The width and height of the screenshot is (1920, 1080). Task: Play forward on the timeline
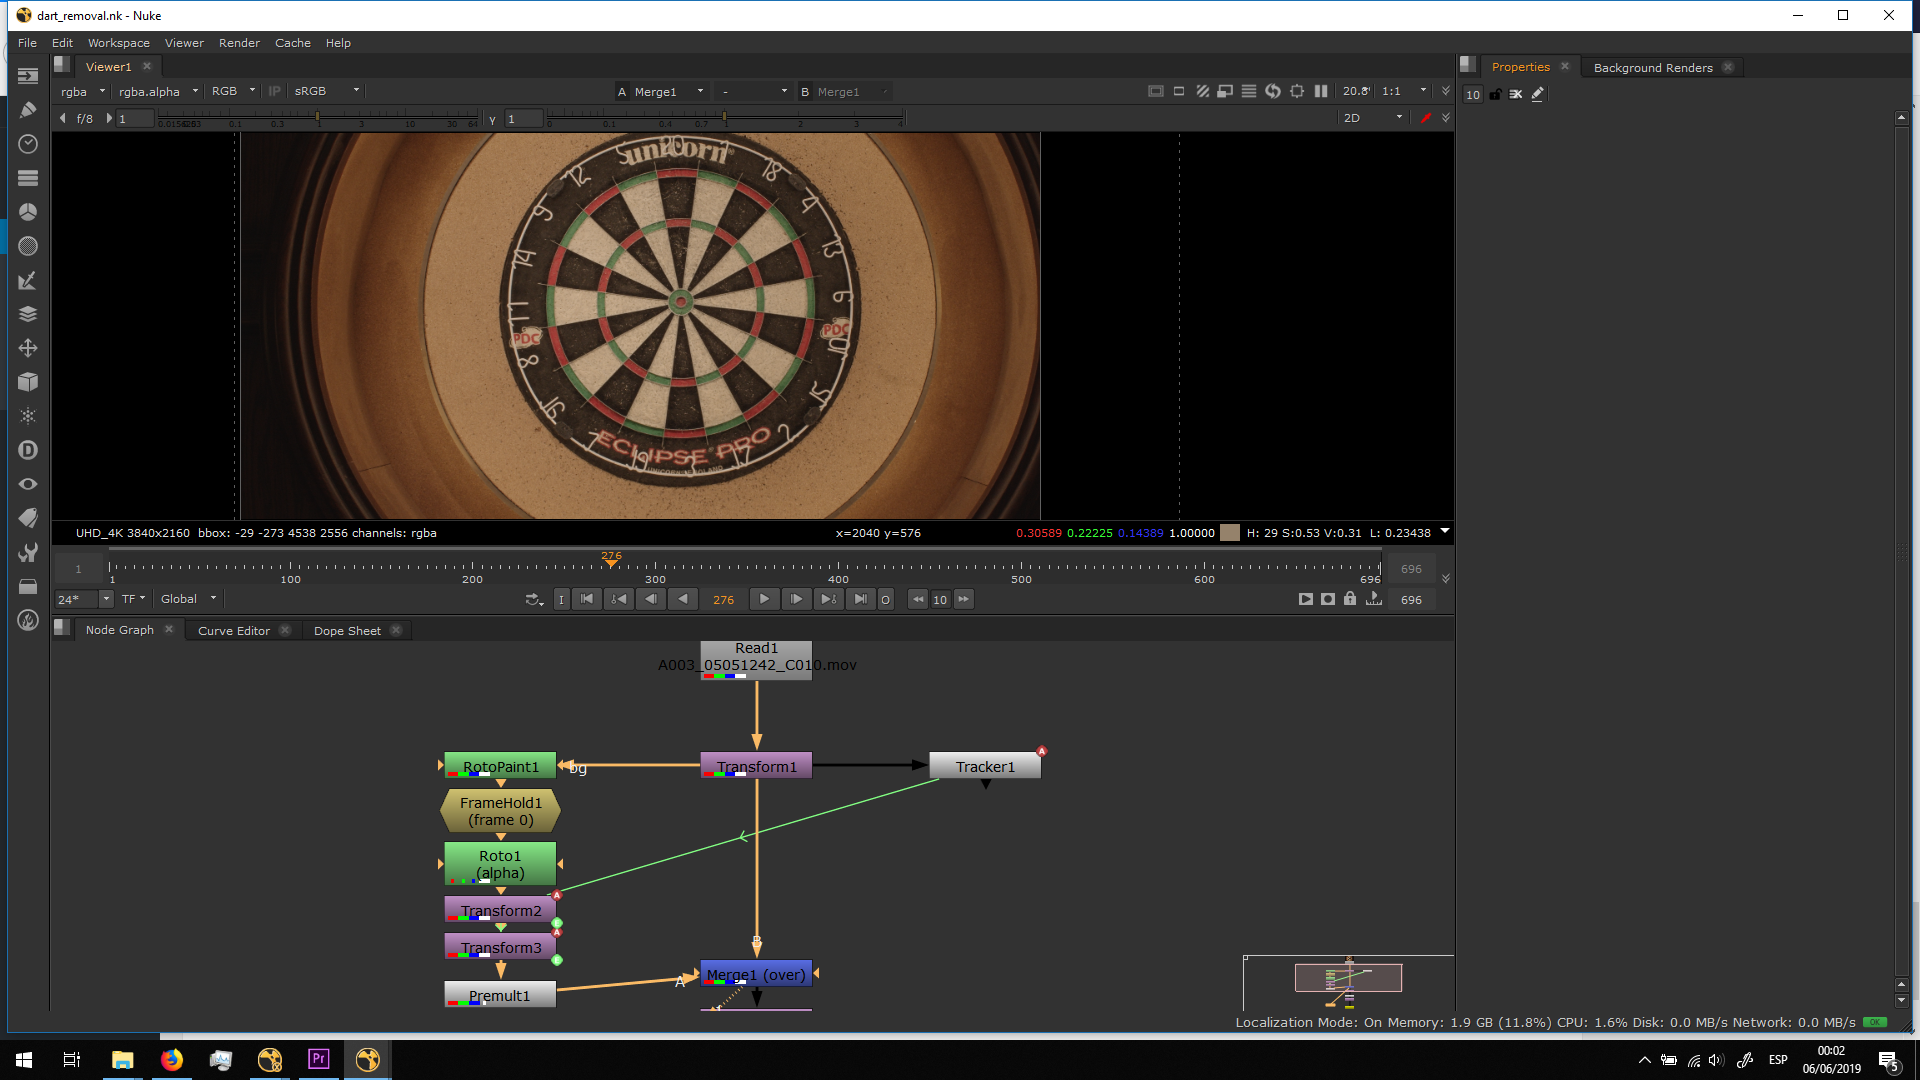tap(764, 599)
